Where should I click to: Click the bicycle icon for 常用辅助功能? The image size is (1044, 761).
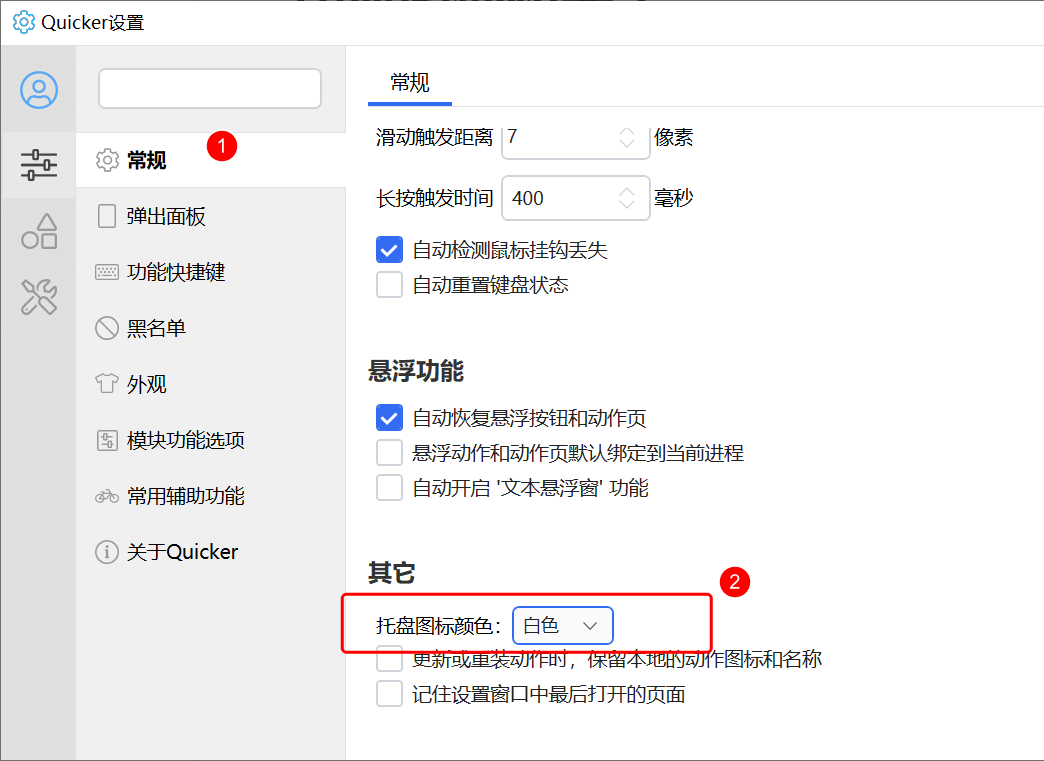107,496
